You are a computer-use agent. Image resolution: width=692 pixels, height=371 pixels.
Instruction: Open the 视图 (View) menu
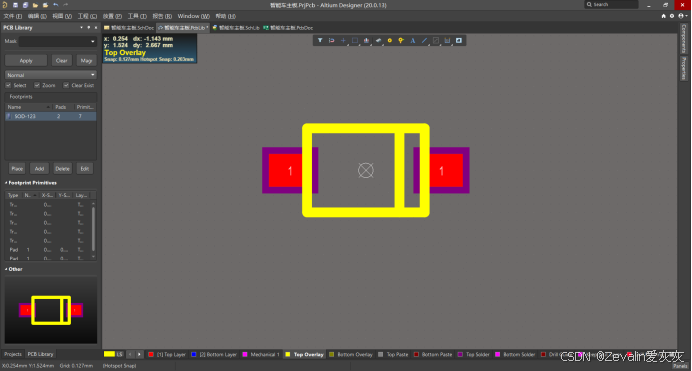[x=62, y=16]
